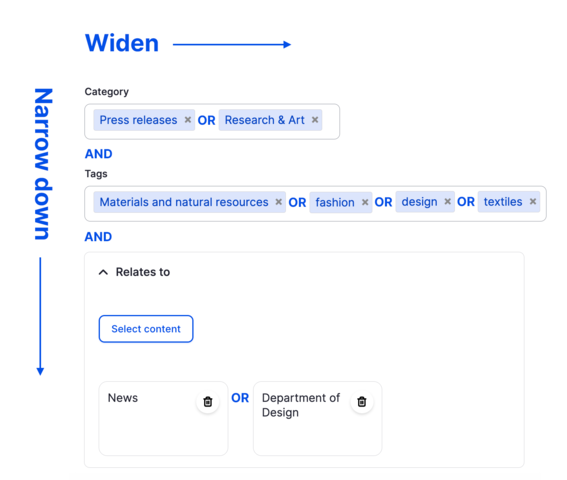
Task: Click inside the Tags input field
Action: (315, 204)
